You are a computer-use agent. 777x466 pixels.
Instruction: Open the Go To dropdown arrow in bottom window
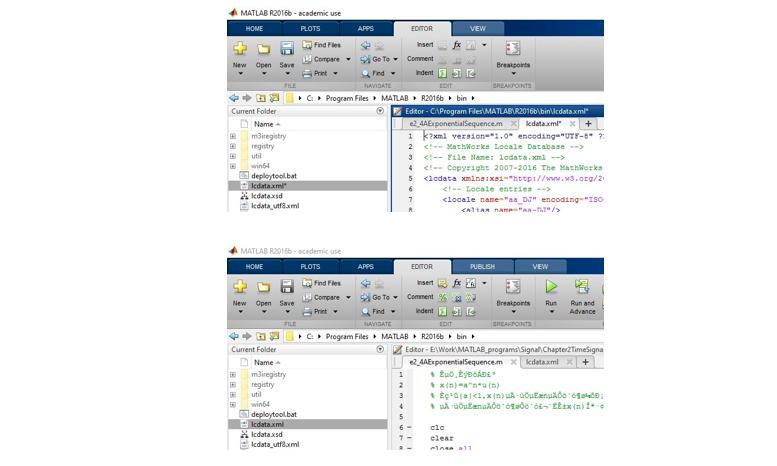tap(395, 297)
